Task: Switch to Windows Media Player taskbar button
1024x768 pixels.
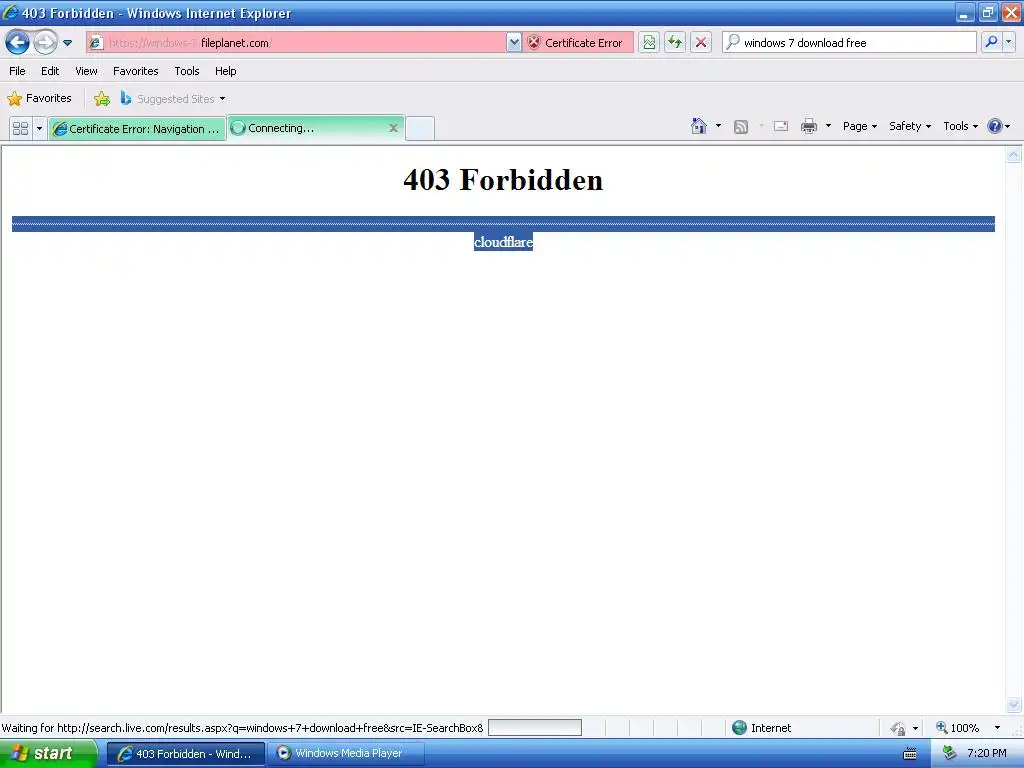Action: pos(346,754)
